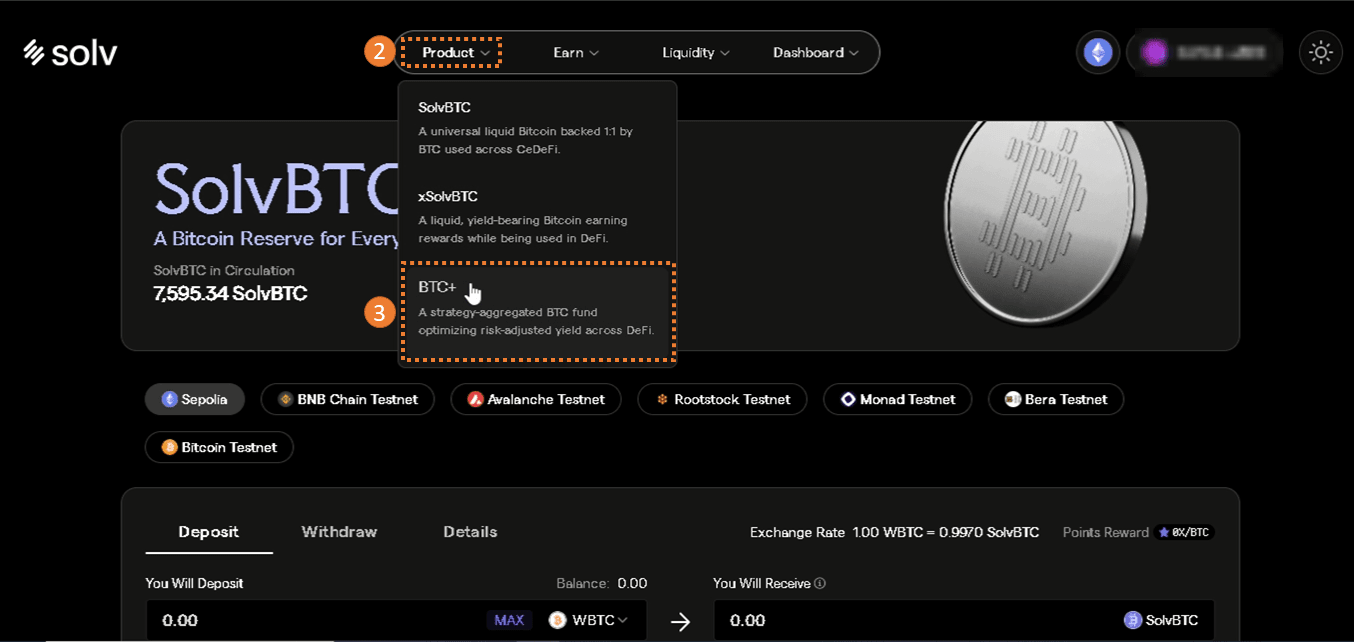1354x642 pixels.
Task: Select Bitcoin Testnet network
Action: pos(219,447)
